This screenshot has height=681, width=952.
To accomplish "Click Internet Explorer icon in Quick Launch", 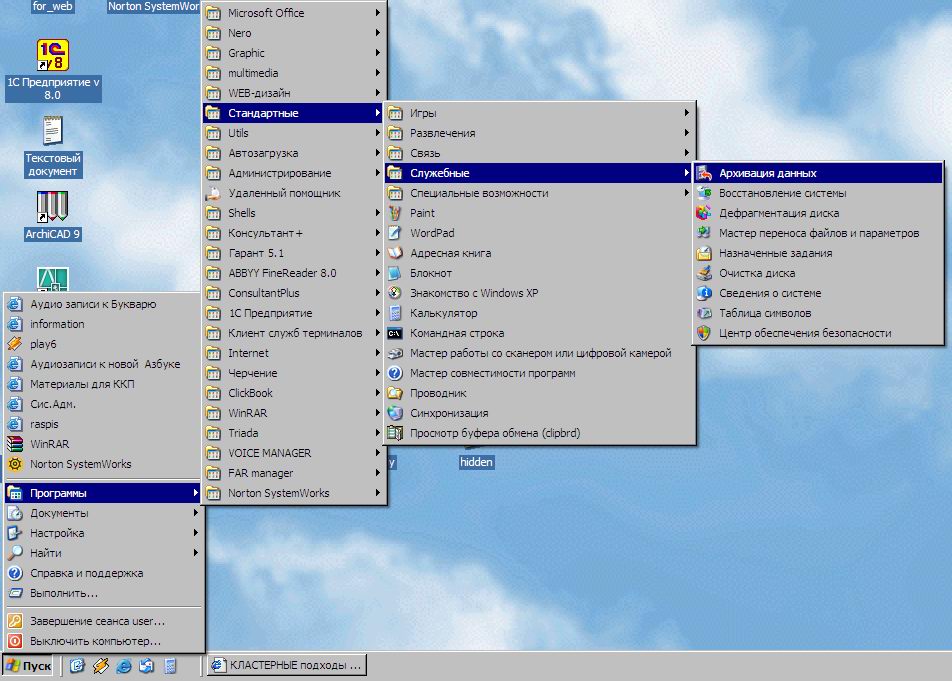I will (x=124, y=666).
